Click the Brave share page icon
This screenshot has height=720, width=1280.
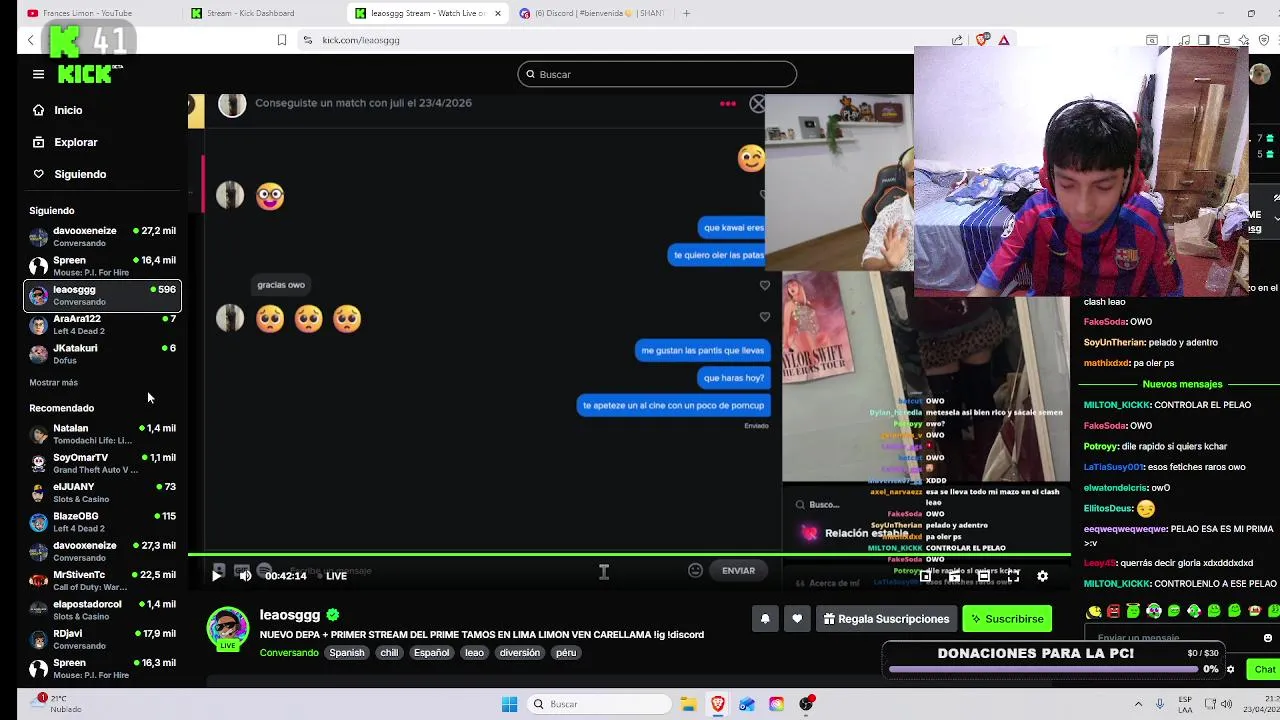(957, 40)
